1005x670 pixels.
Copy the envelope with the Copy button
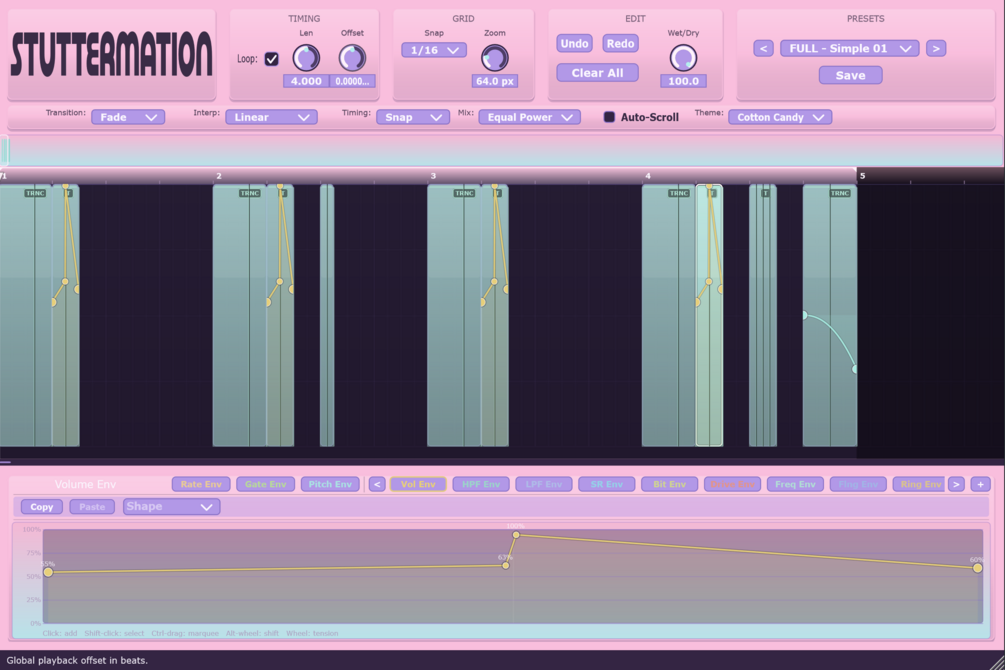pyautogui.click(x=42, y=507)
